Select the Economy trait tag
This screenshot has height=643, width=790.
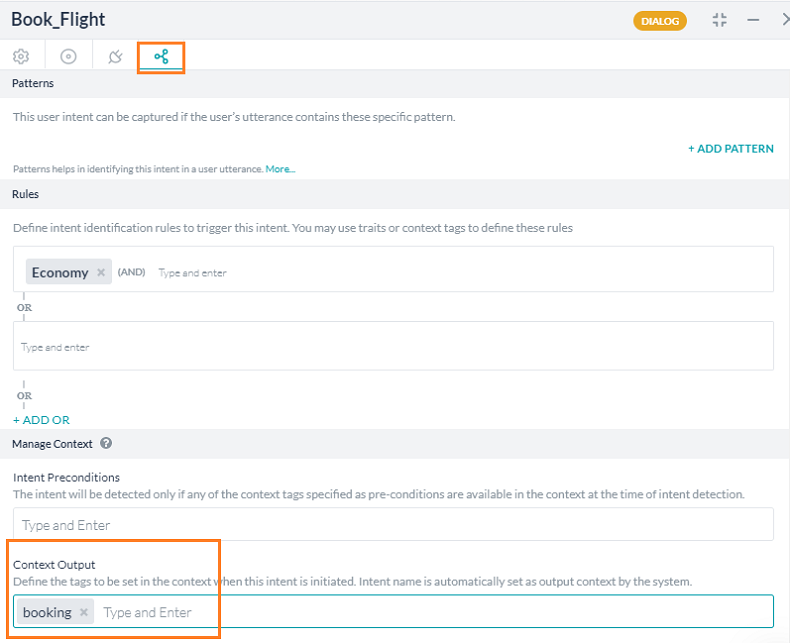click(59, 272)
